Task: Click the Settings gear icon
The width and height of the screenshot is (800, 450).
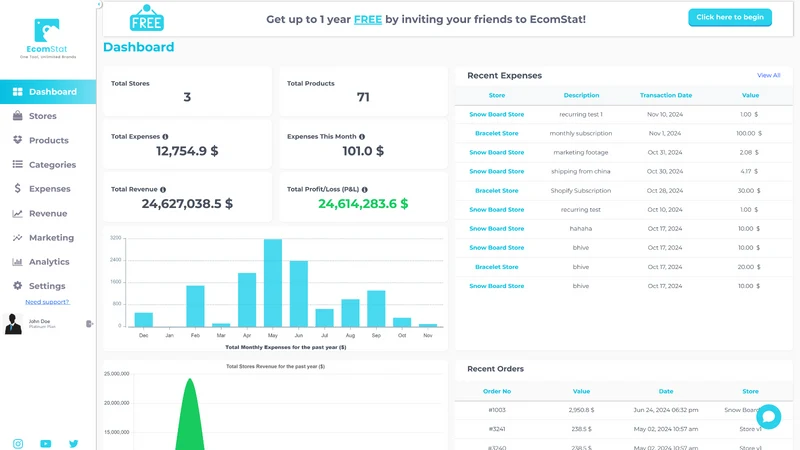Action: click(17, 286)
